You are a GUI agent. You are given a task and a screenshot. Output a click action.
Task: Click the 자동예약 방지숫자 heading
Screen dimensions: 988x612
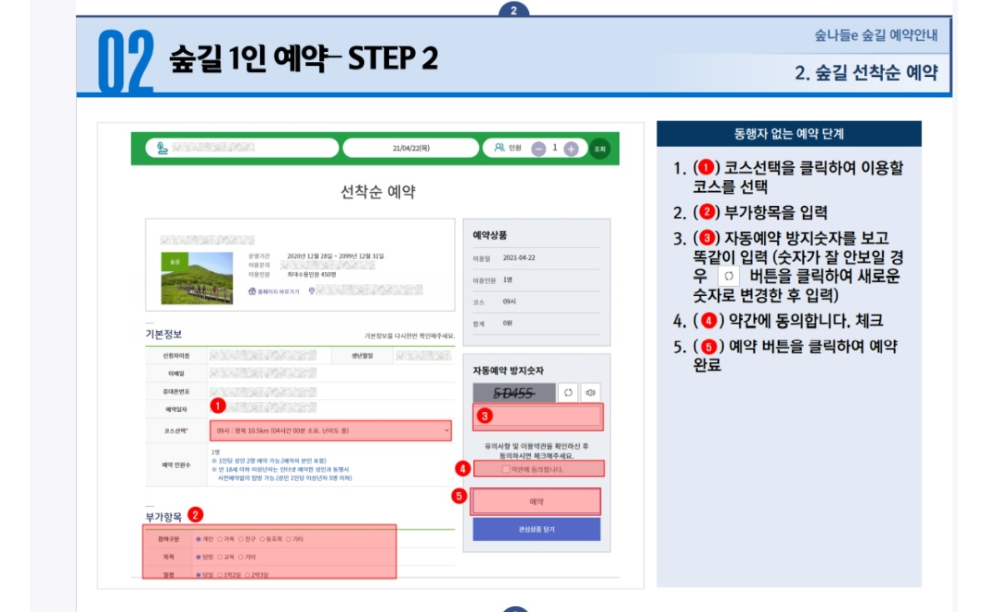point(508,371)
